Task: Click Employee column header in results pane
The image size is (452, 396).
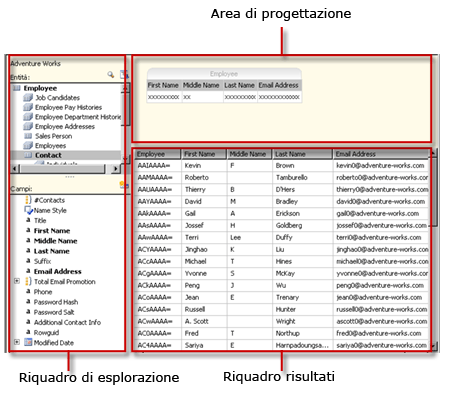Action: click(157, 154)
